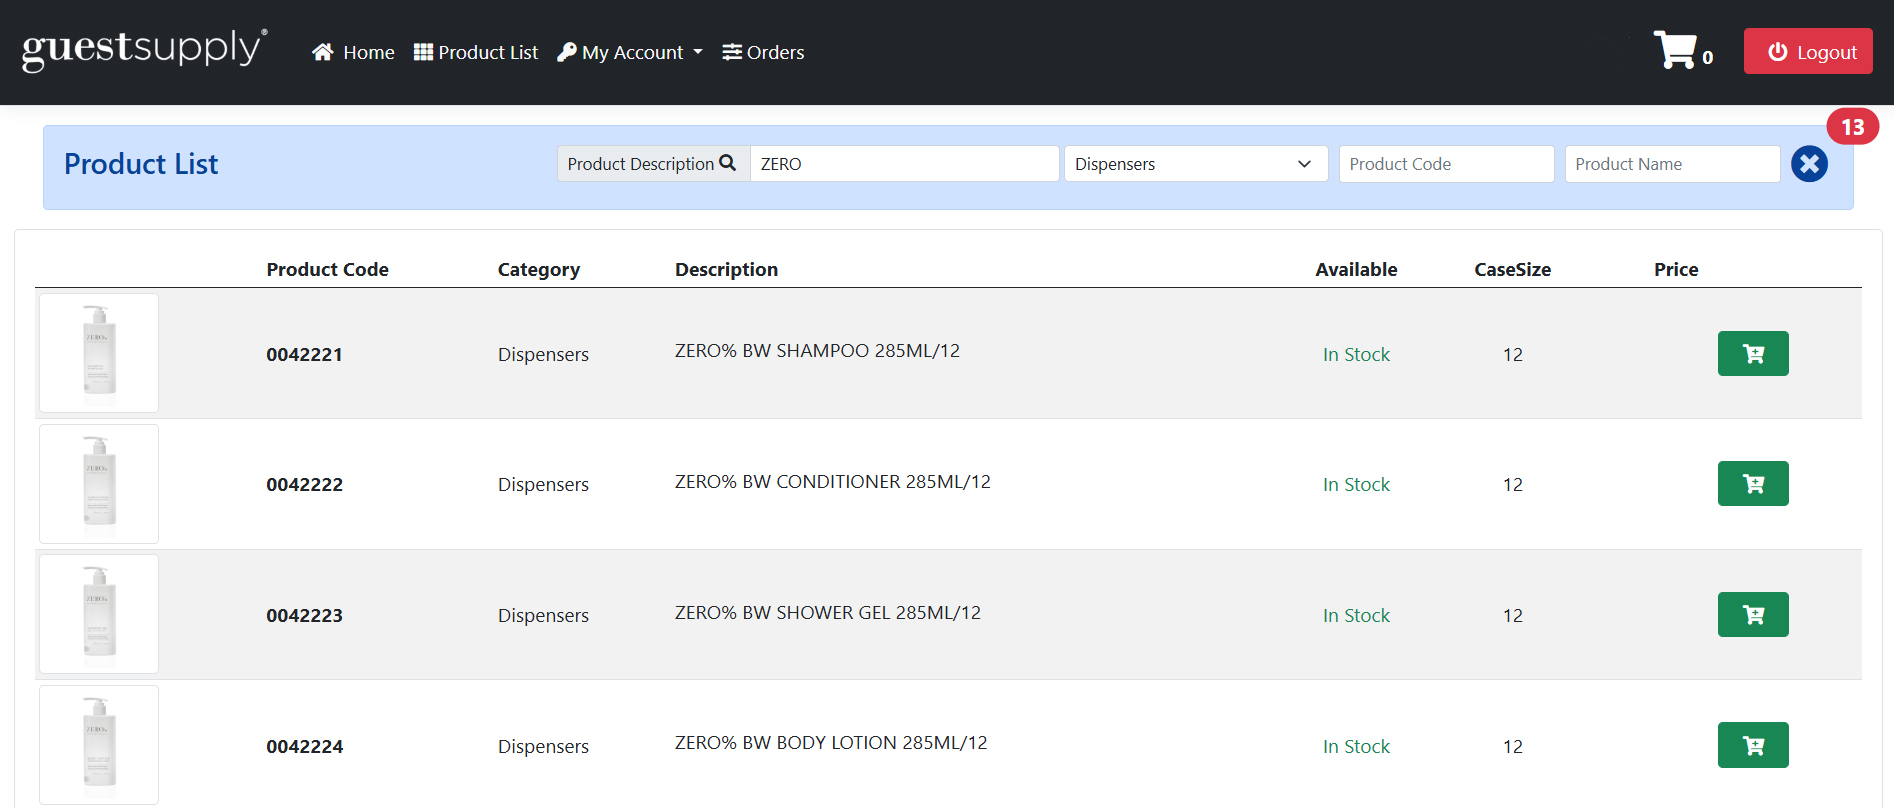Click the description field containing ZERO
This screenshot has height=808, width=1894.
click(x=903, y=164)
